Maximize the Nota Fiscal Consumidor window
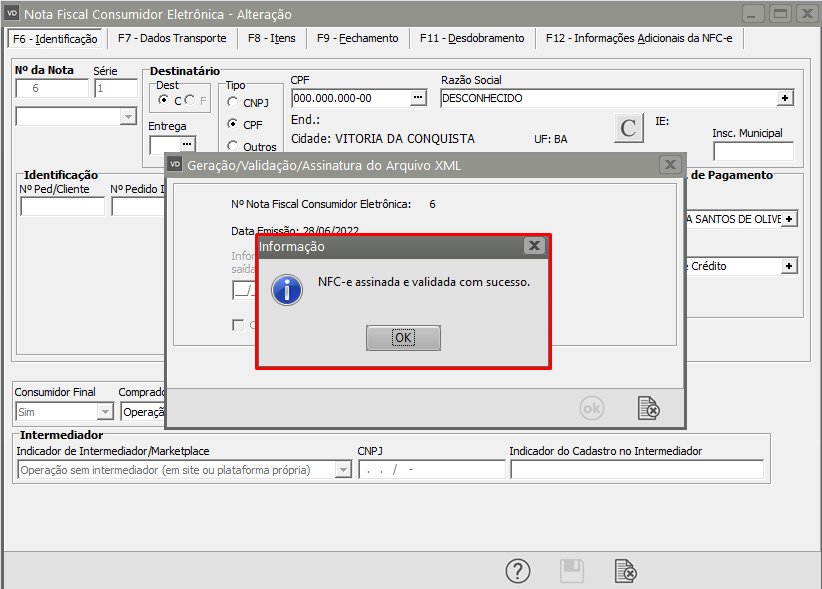 click(x=780, y=14)
